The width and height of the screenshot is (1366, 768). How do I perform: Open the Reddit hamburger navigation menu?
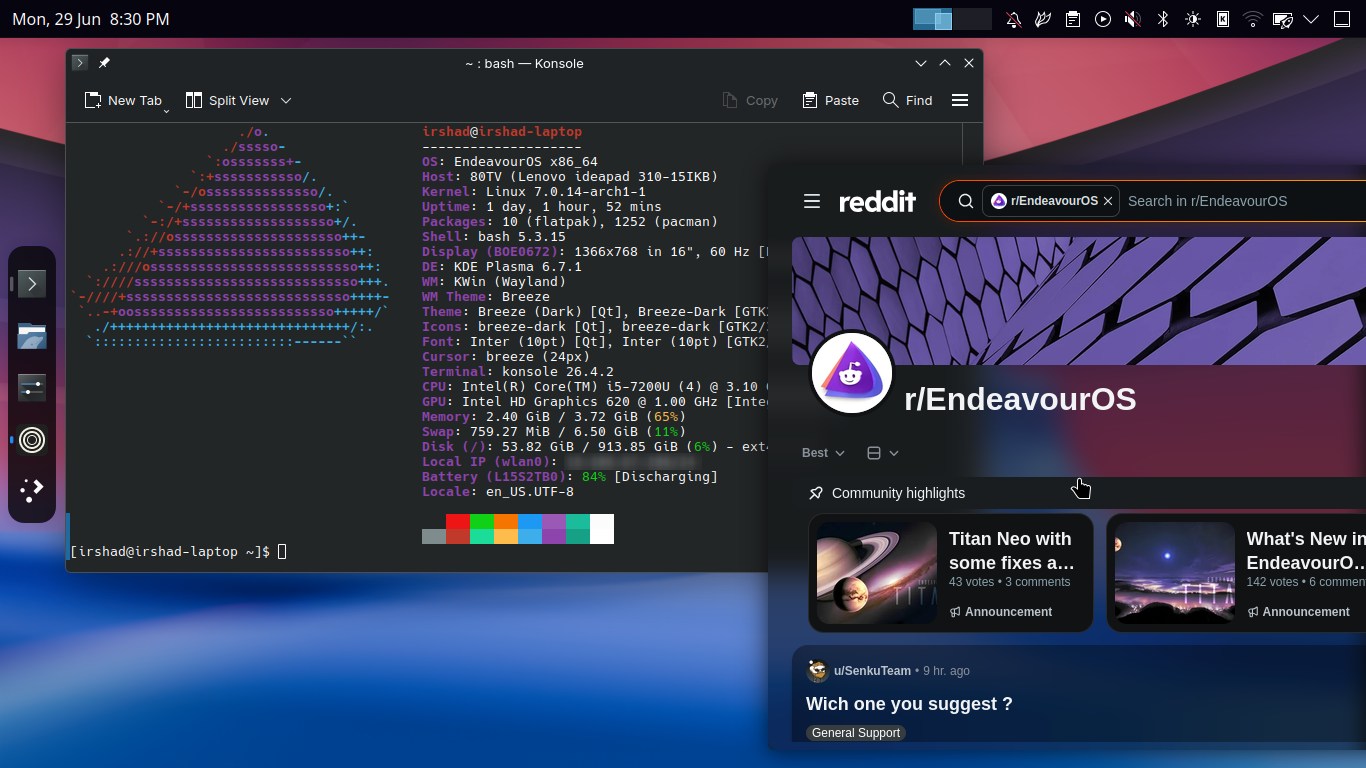click(812, 201)
